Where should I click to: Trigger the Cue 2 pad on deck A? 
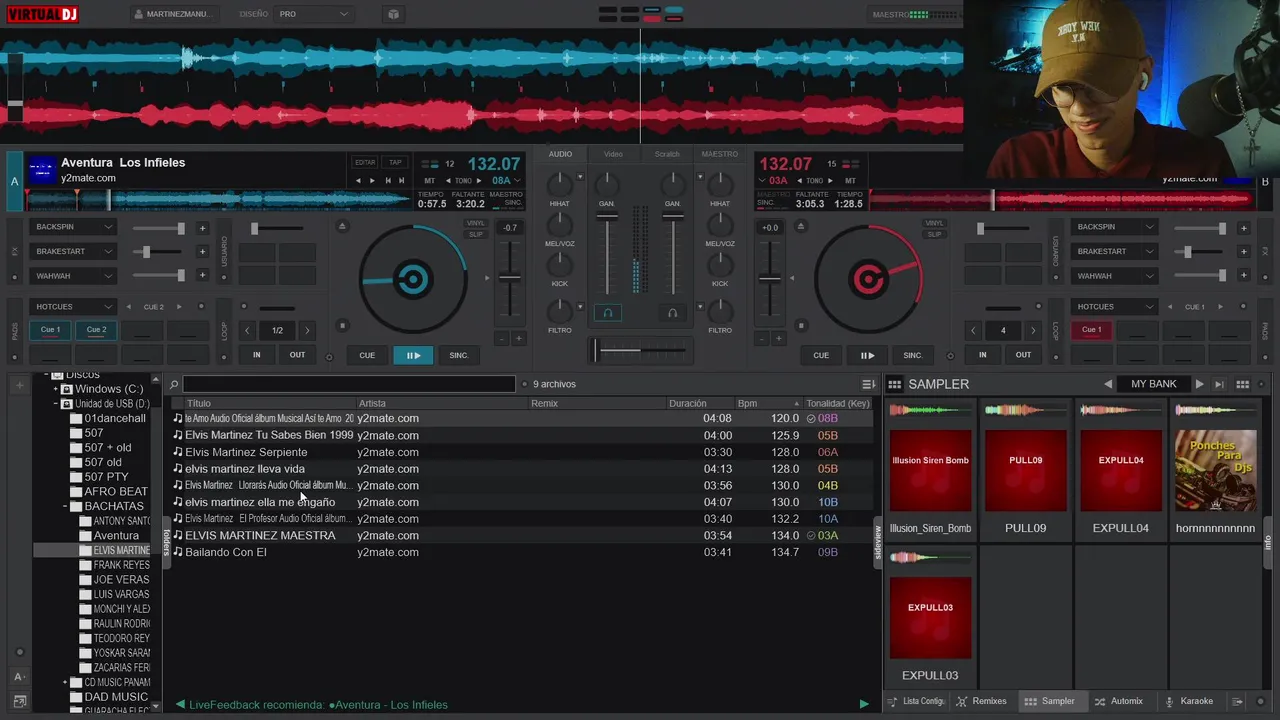(x=97, y=330)
